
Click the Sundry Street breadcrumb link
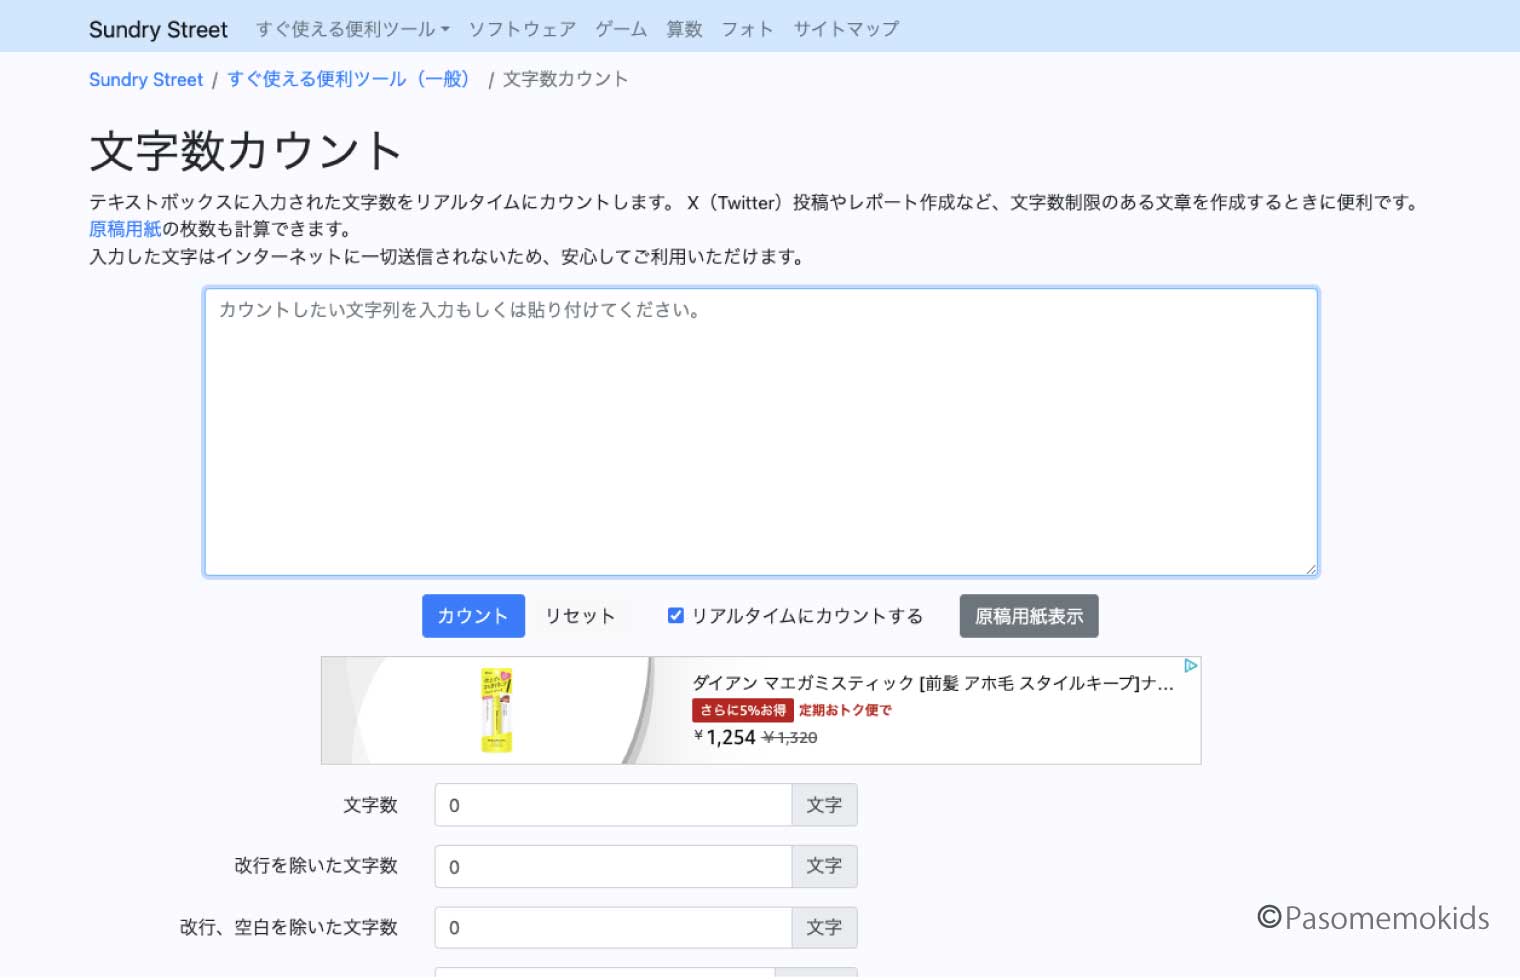point(146,79)
